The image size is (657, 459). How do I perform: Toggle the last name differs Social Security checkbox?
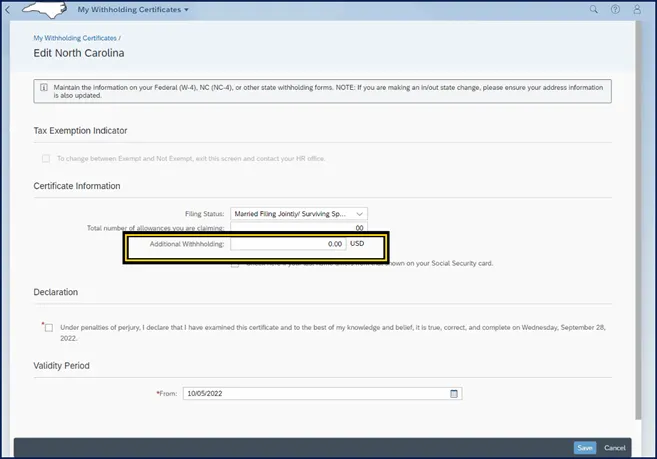point(235,264)
